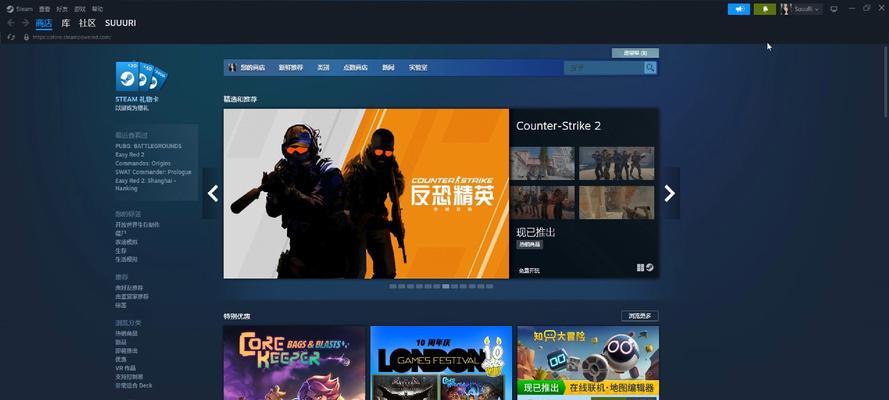Focus the store search field
The image size is (889, 400).
[x=604, y=68]
